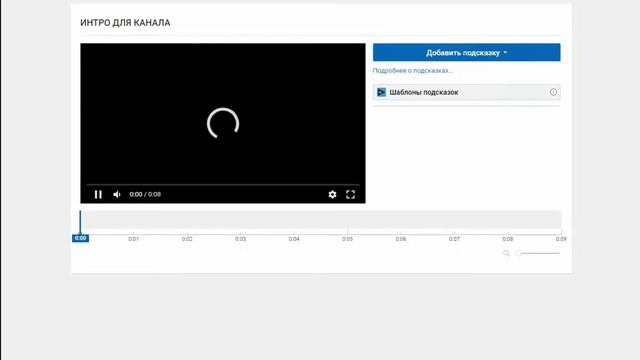Click the 0:03 mark on timeline

(240, 239)
